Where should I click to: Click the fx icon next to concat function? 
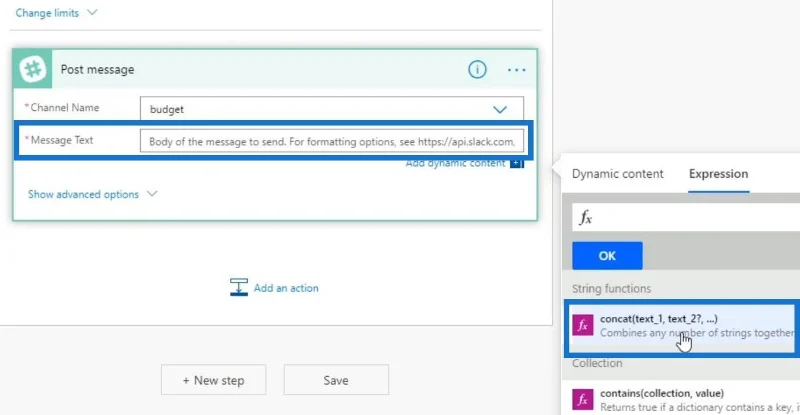click(583, 325)
